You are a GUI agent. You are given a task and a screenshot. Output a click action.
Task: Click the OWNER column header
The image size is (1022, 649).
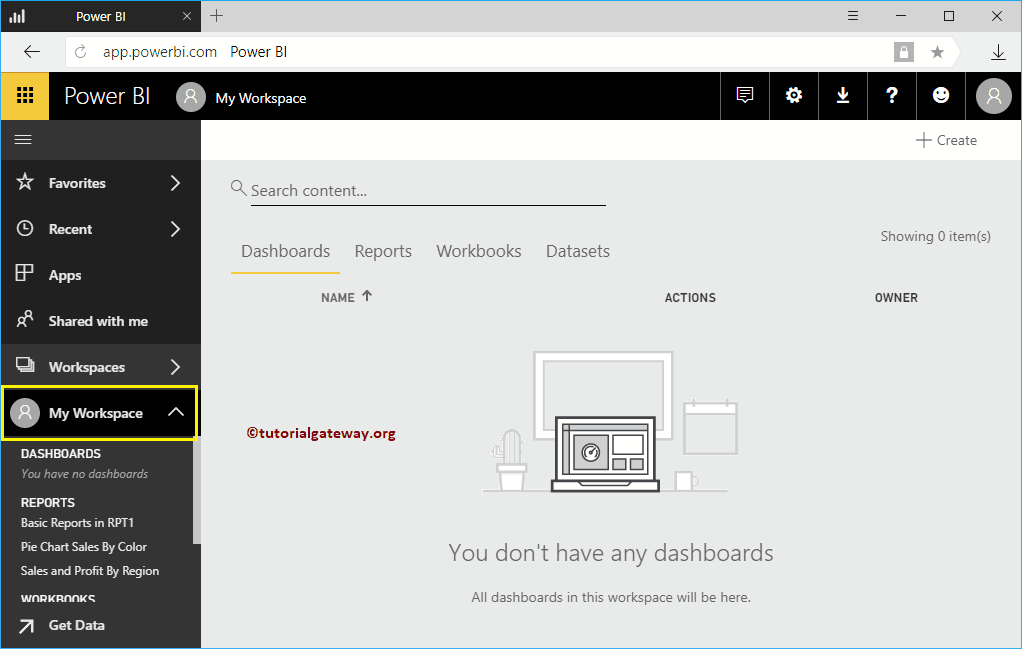pyautogui.click(x=896, y=298)
